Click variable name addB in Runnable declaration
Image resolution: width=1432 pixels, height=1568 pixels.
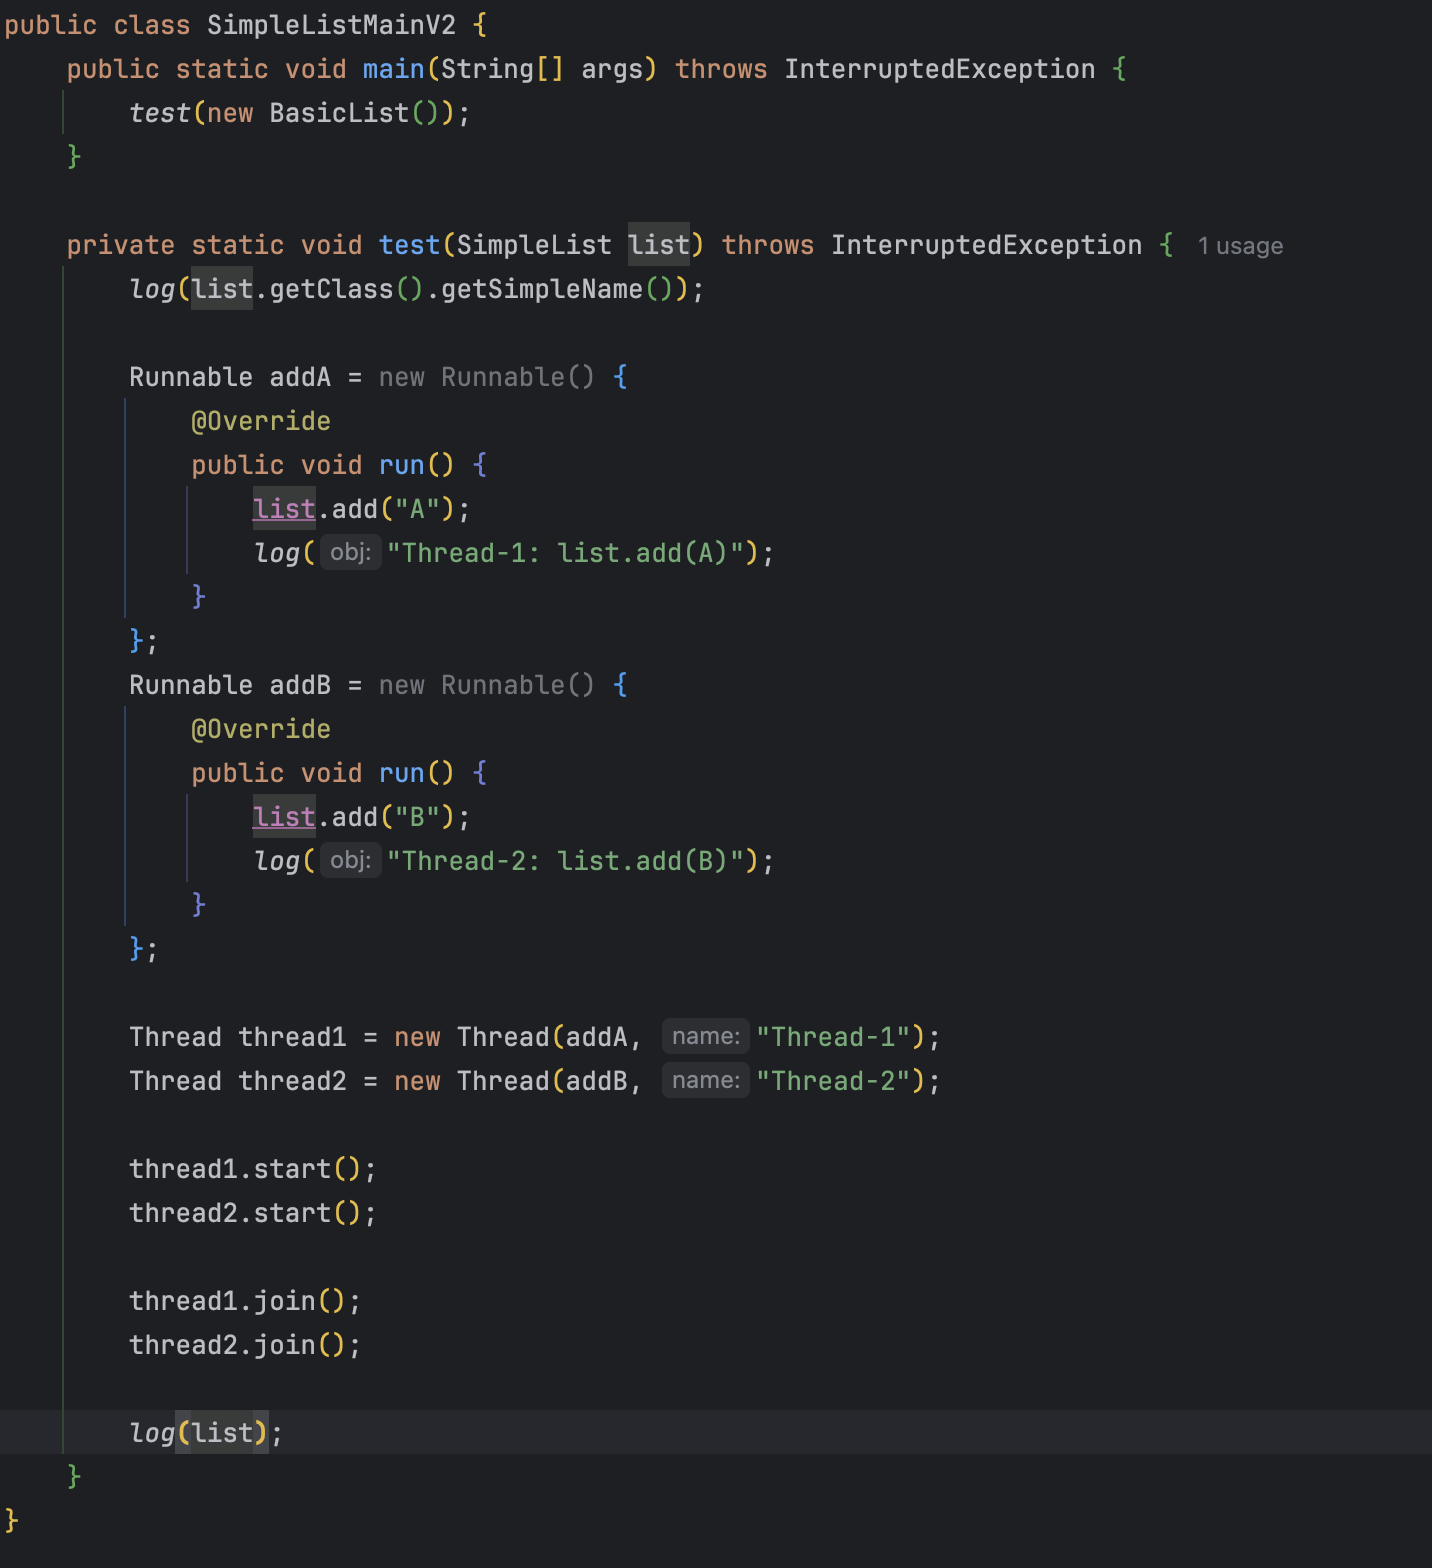click(300, 685)
